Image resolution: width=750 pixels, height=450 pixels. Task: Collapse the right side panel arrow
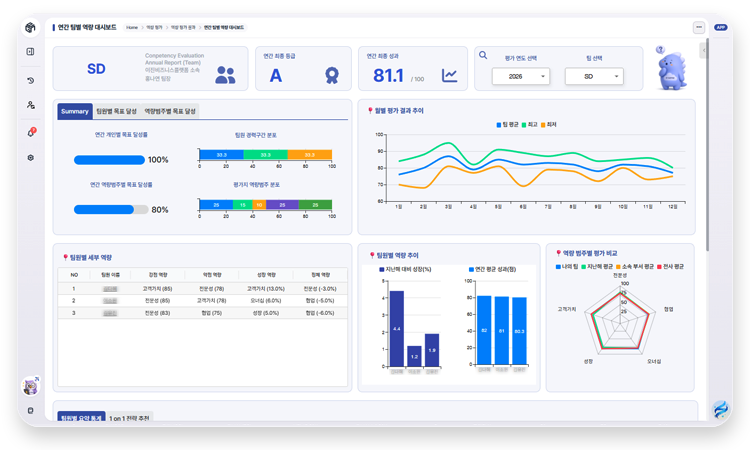pos(704,50)
